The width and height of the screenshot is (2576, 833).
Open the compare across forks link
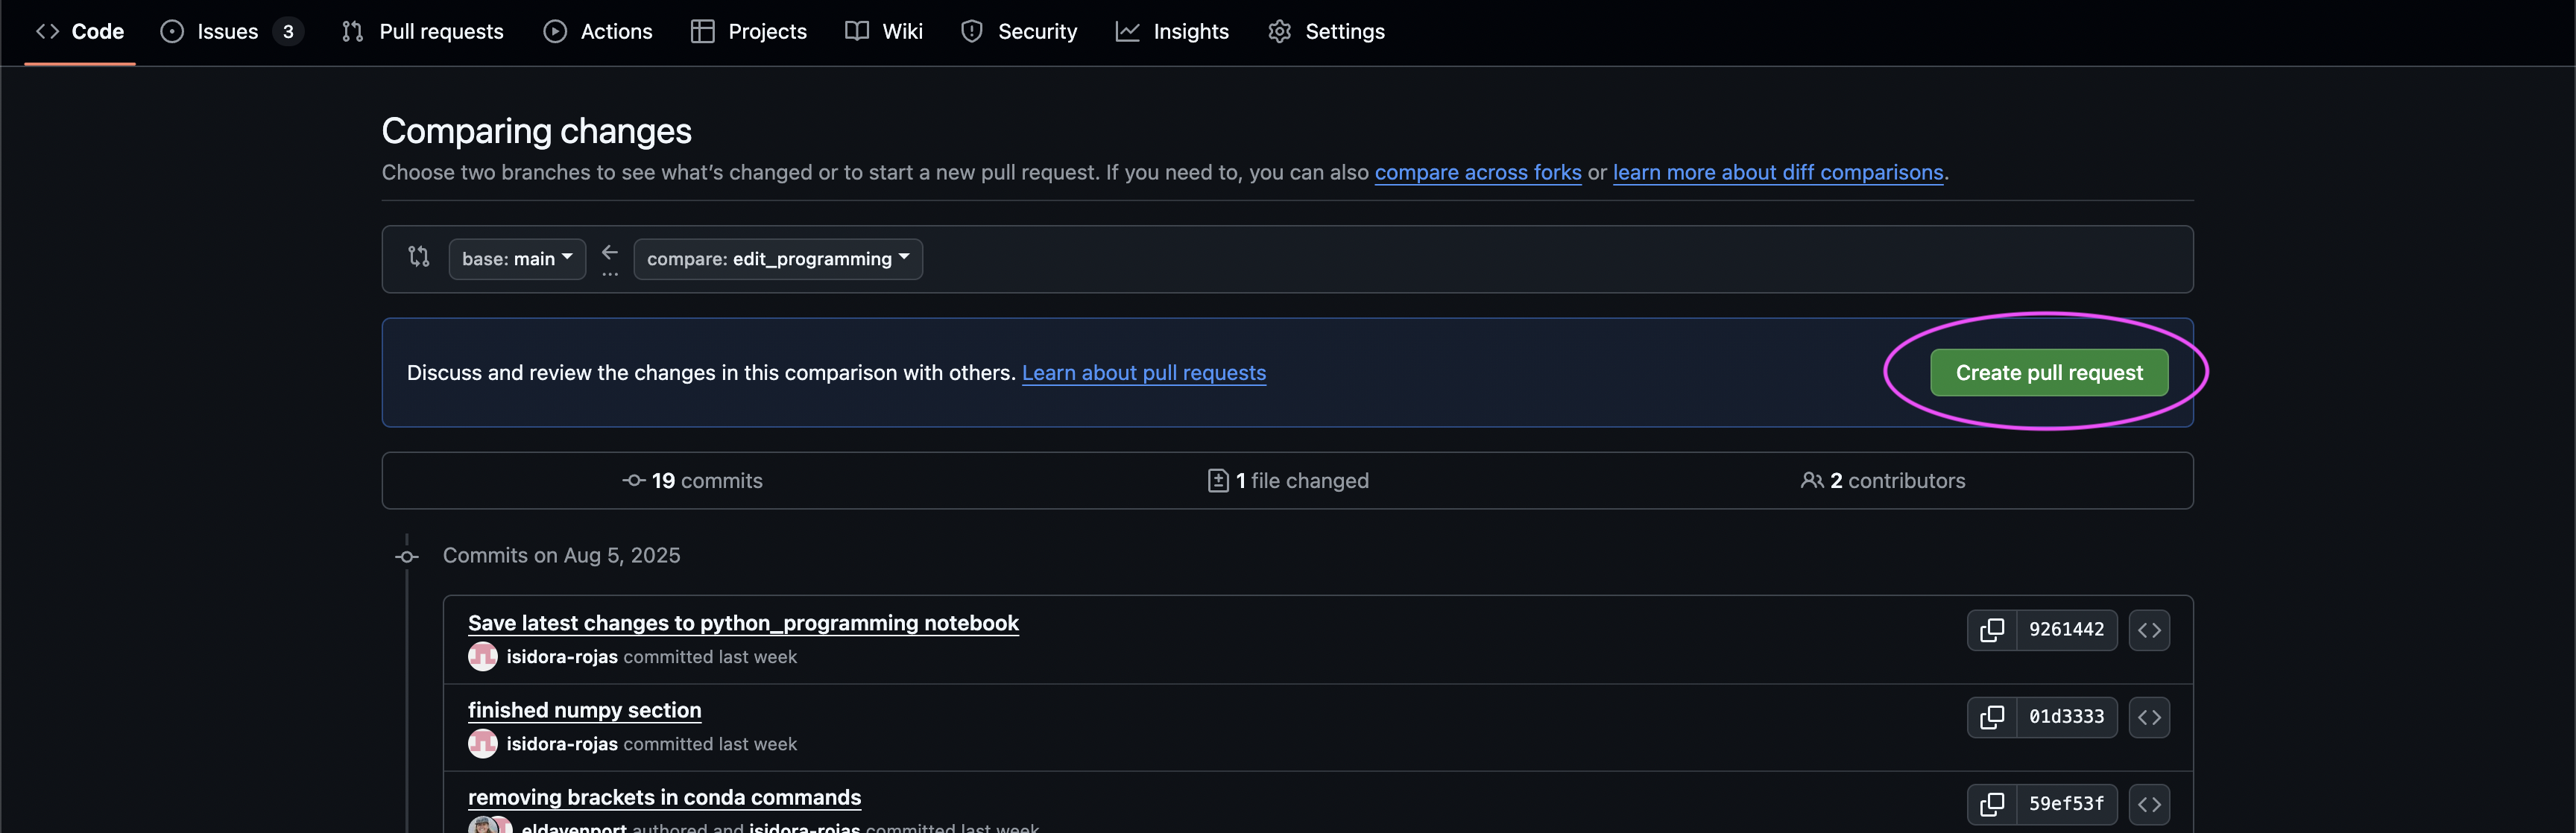point(1477,173)
